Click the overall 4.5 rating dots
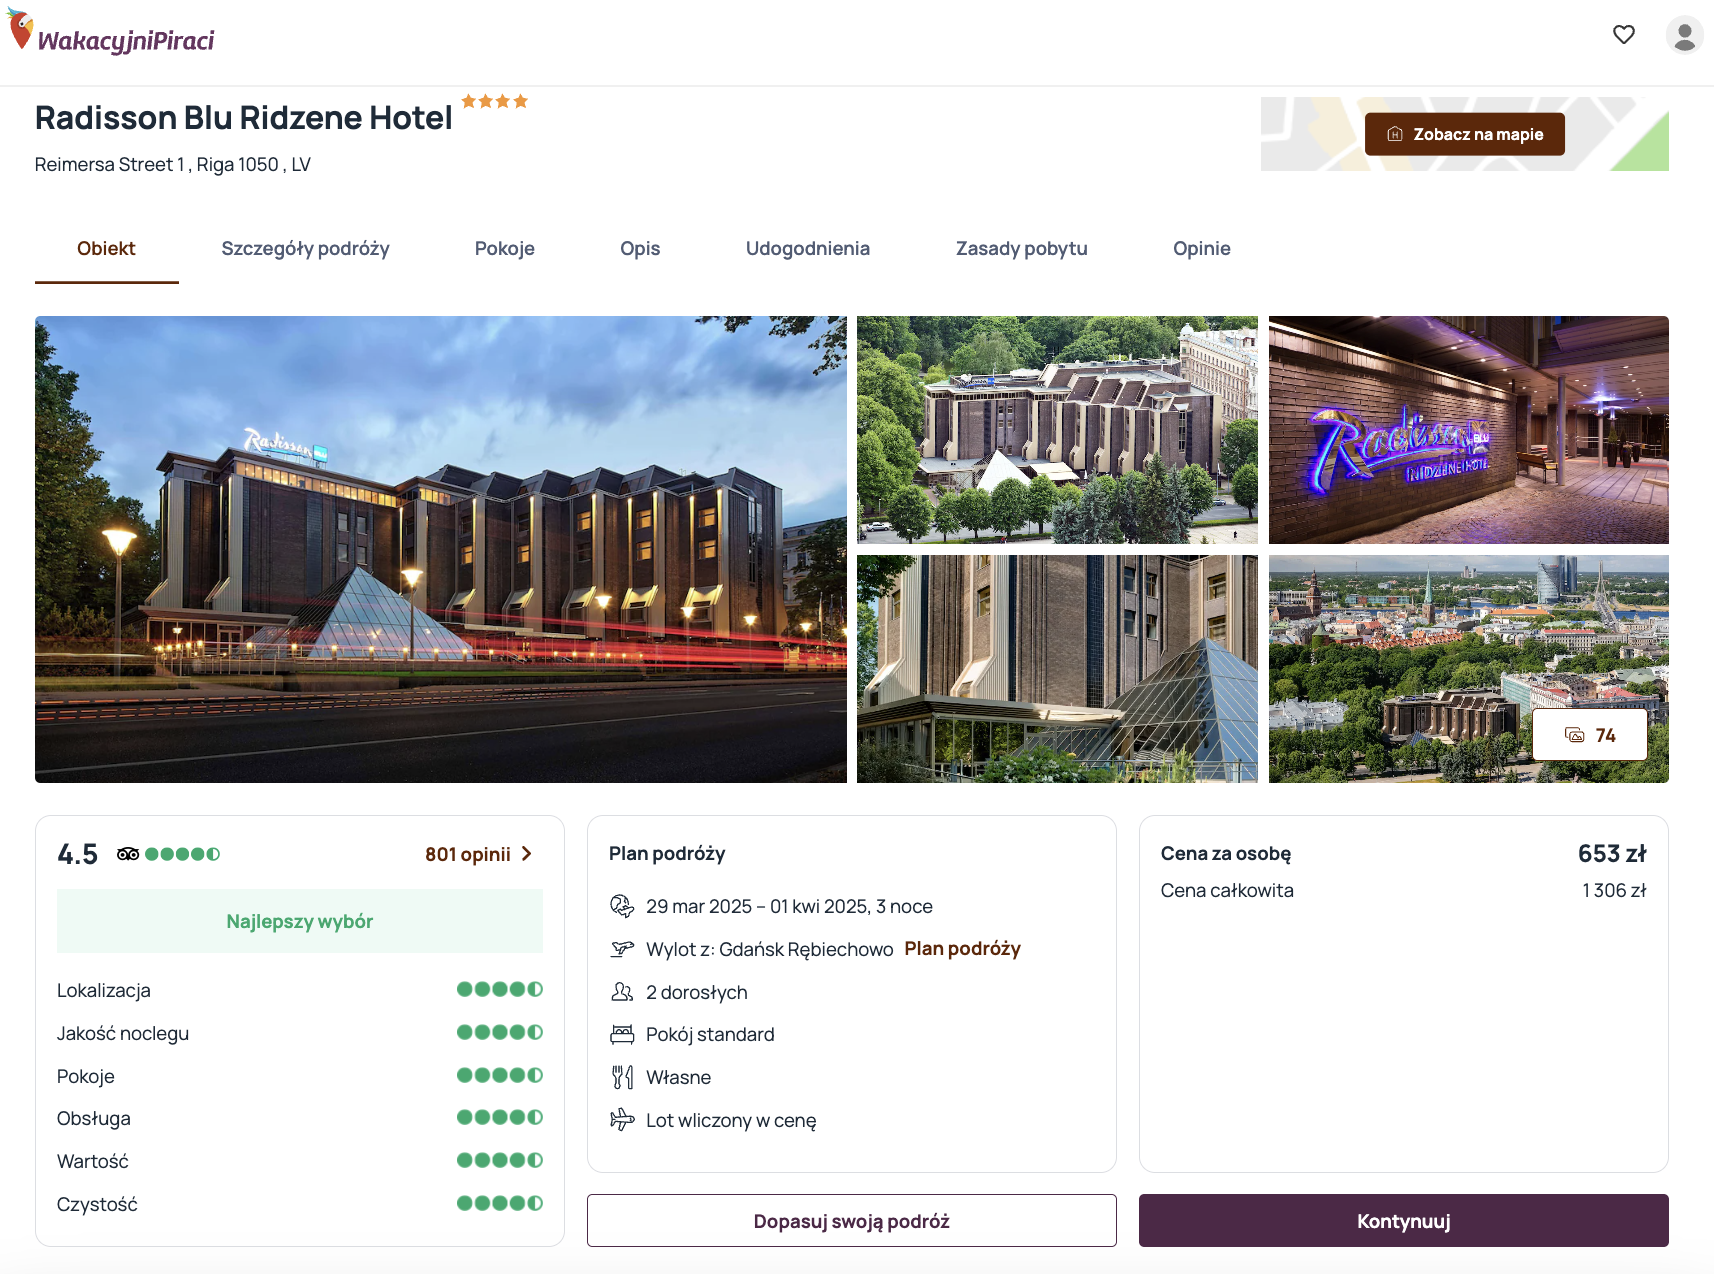 183,854
